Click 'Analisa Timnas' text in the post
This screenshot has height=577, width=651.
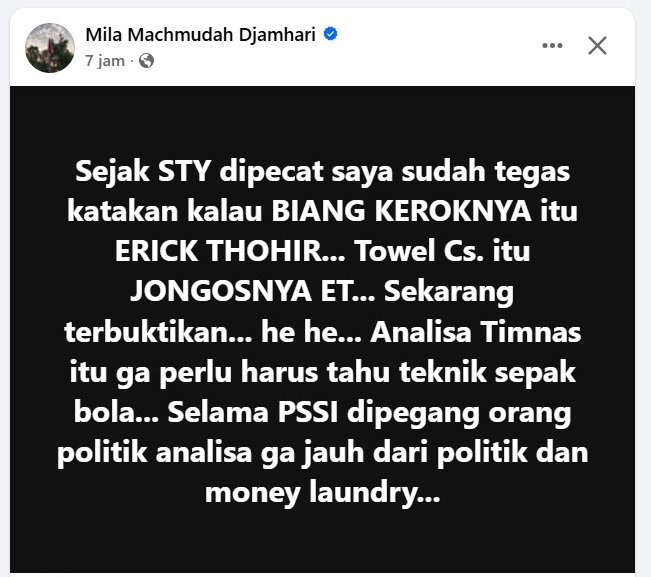coord(475,332)
